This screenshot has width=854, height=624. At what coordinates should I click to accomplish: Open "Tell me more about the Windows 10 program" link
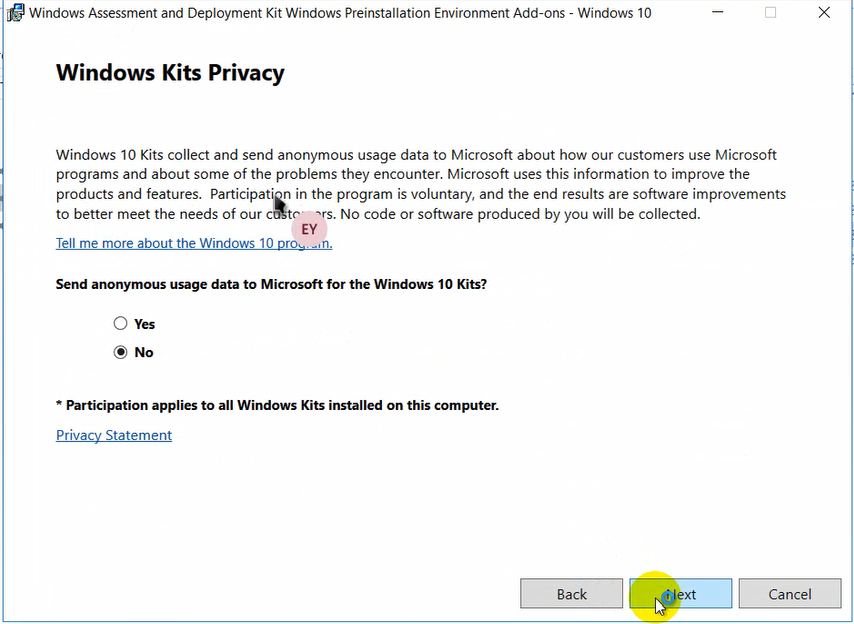(194, 243)
